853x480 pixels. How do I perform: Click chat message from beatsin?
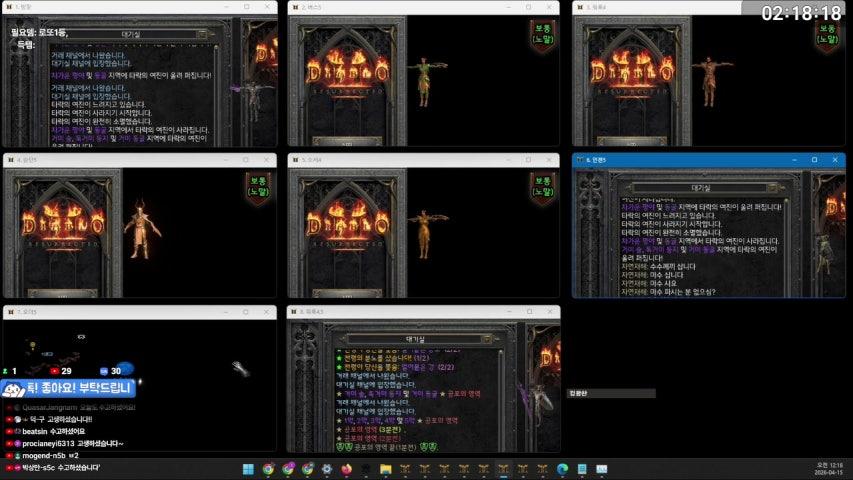47,432
